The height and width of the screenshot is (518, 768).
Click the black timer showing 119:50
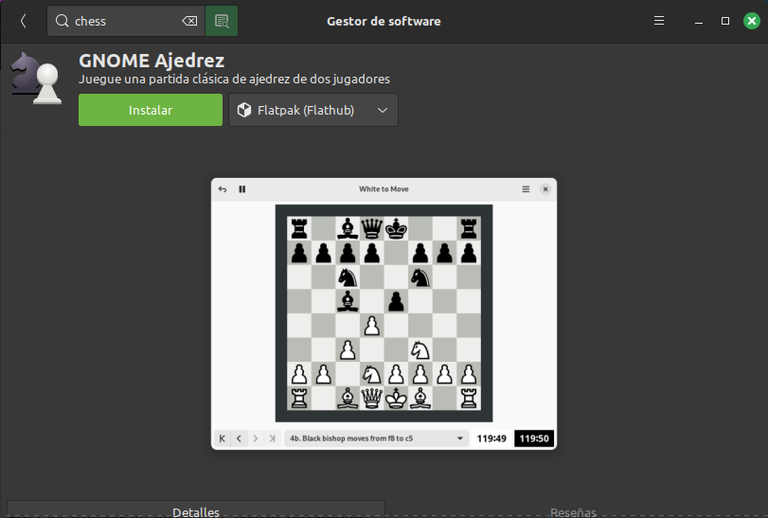pyautogui.click(x=534, y=438)
